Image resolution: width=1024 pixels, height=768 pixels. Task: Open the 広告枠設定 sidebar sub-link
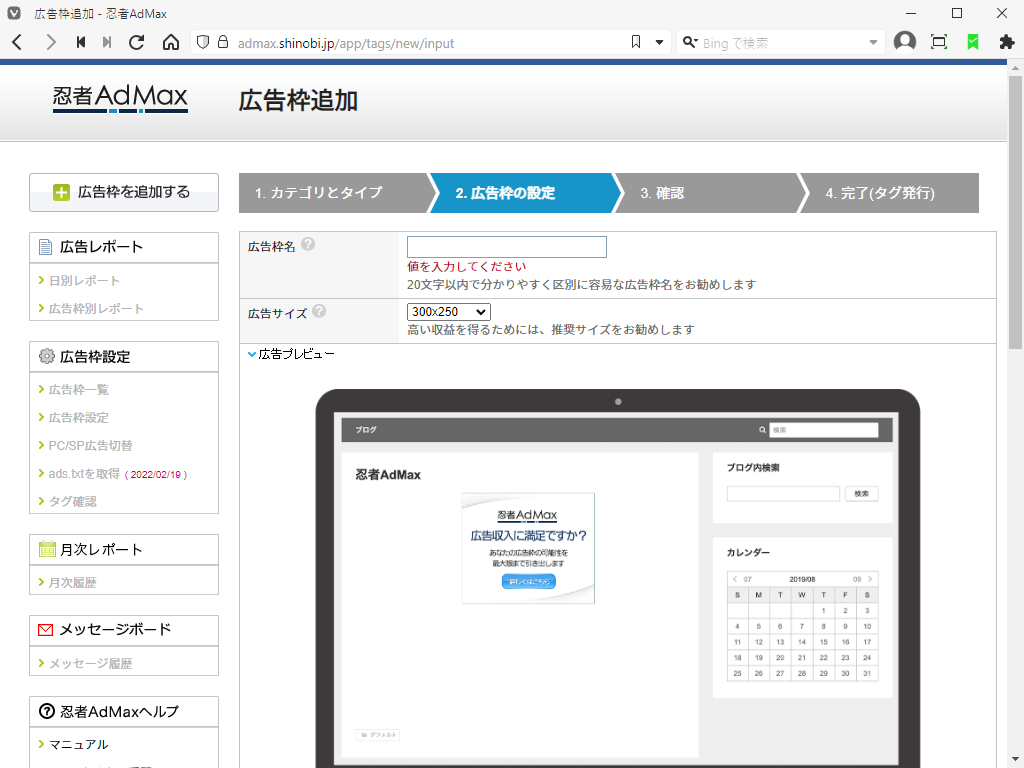click(78, 418)
